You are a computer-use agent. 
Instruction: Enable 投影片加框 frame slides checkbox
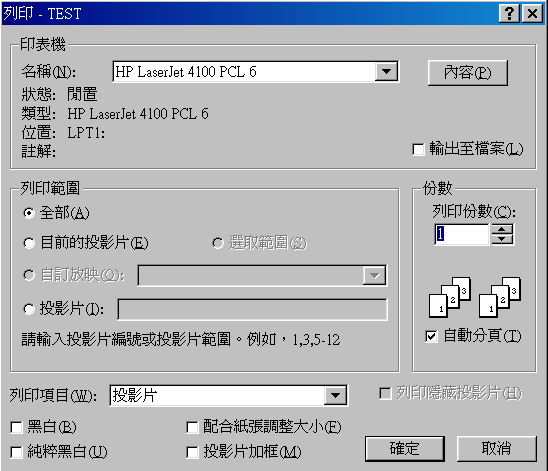click(x=192, y=452)
